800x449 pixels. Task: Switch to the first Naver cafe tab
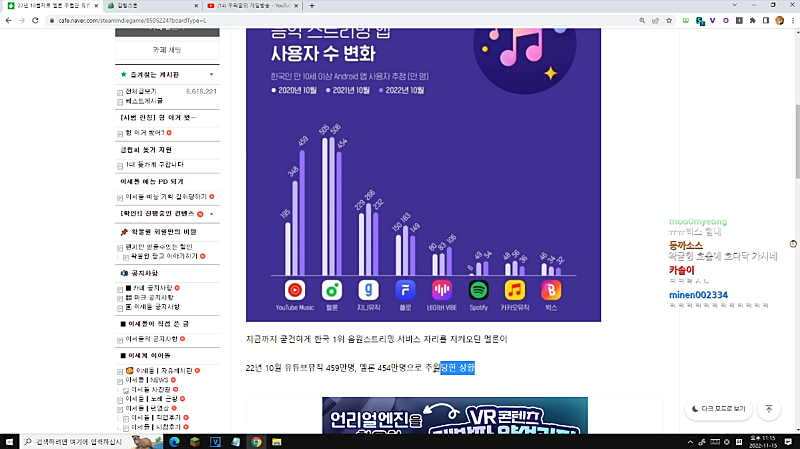53,6
